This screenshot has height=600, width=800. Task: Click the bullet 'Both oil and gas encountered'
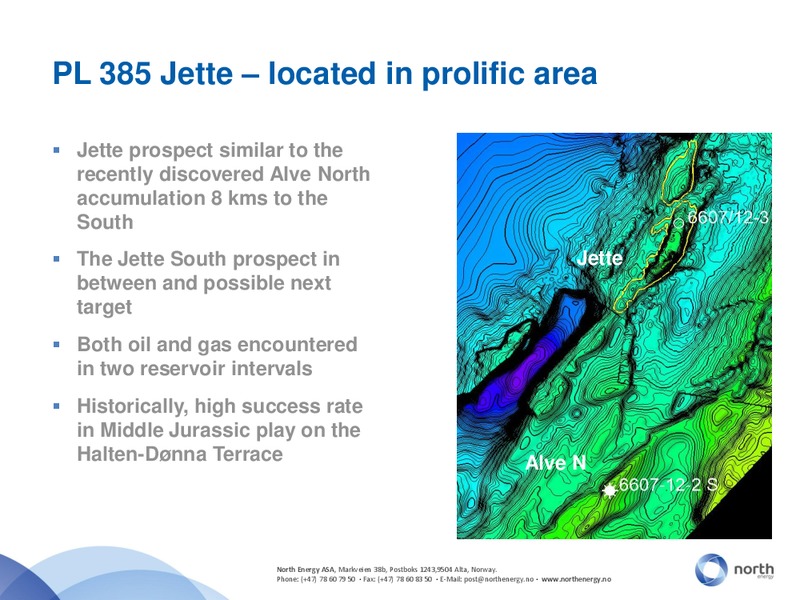point(217,344)
